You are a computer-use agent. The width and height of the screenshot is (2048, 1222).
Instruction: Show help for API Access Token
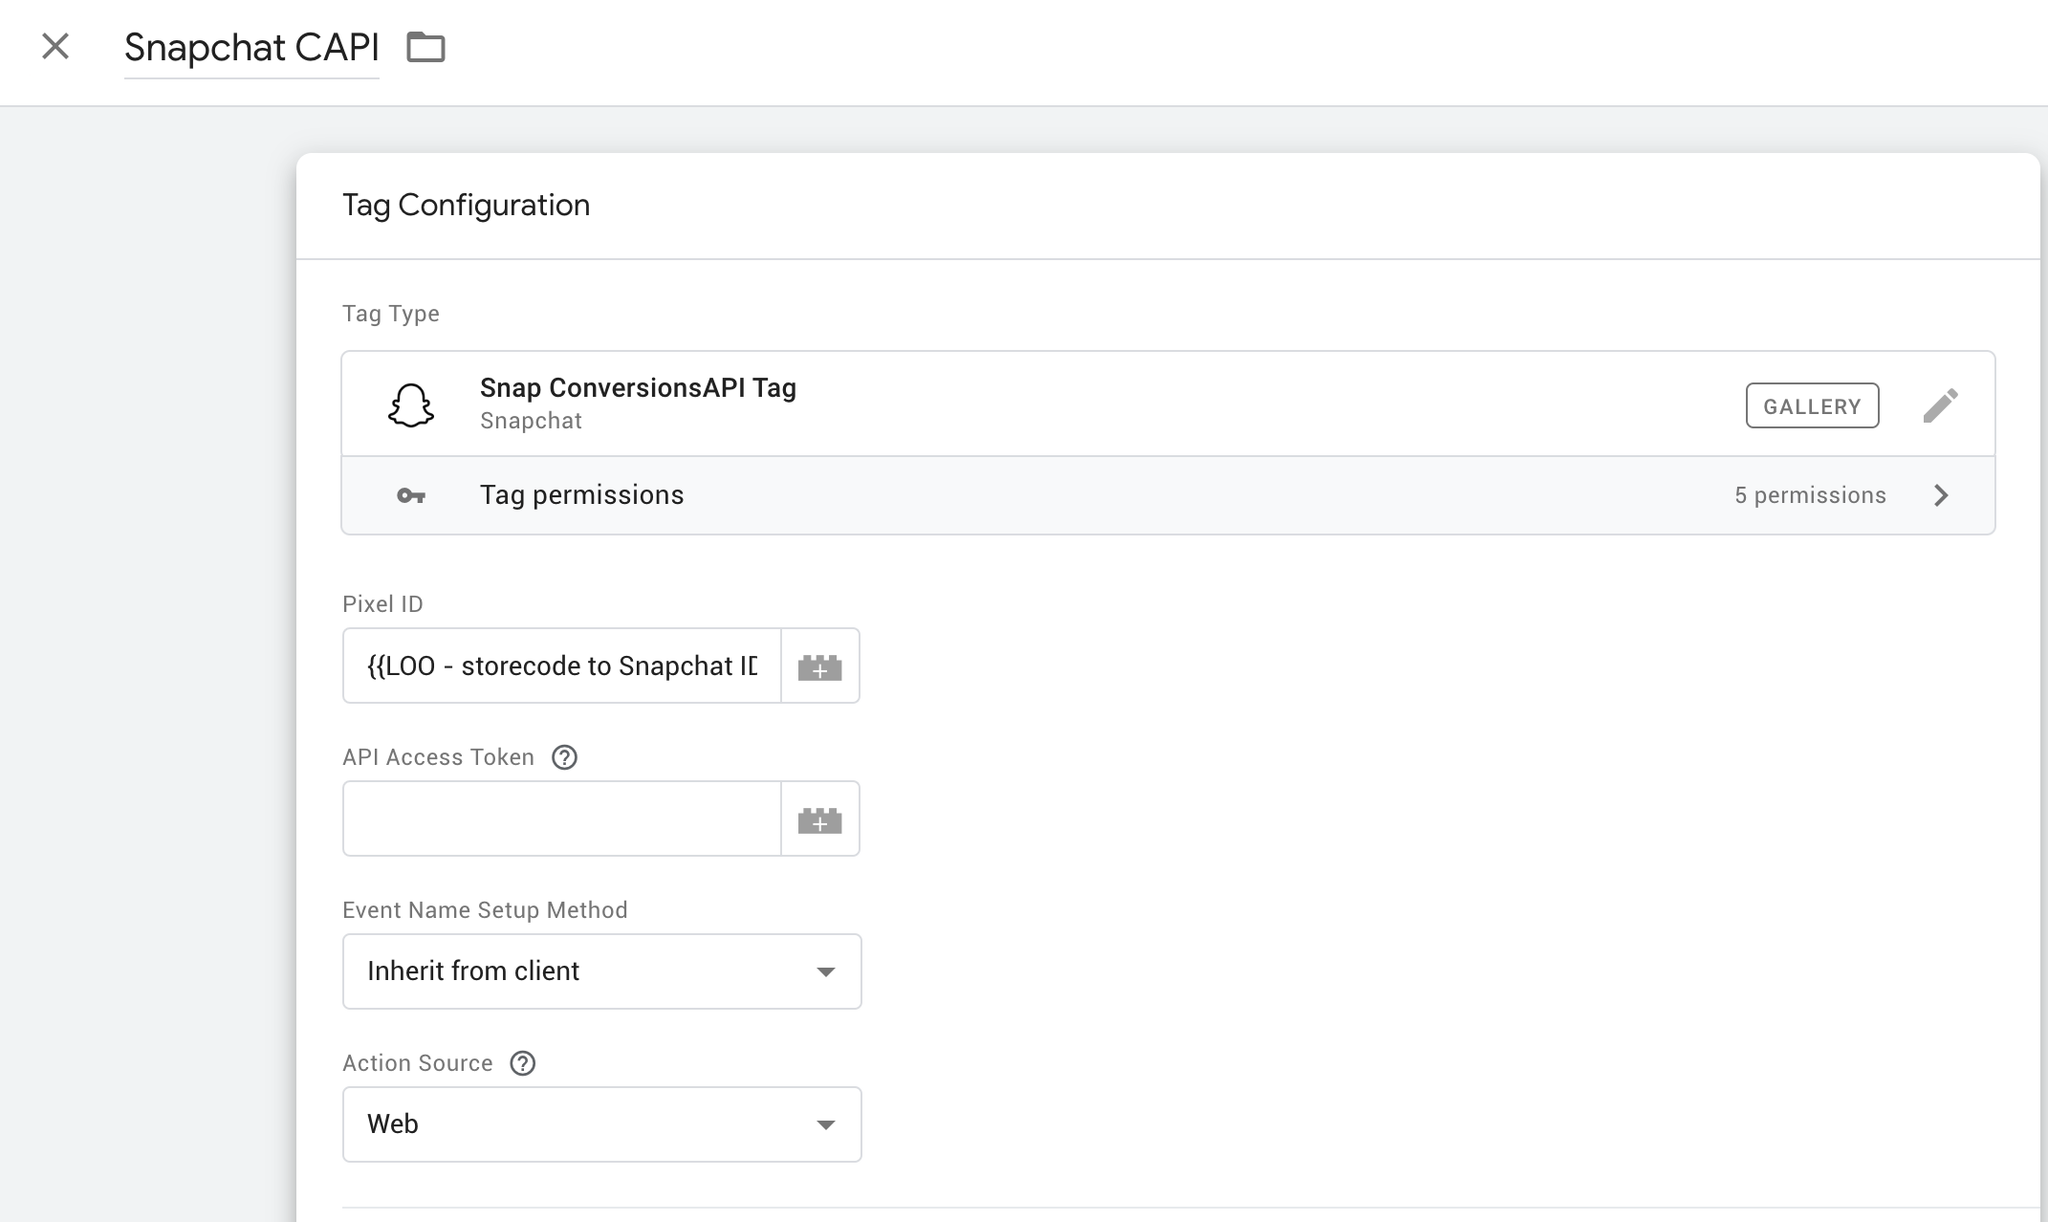click(x=564, y=757)
